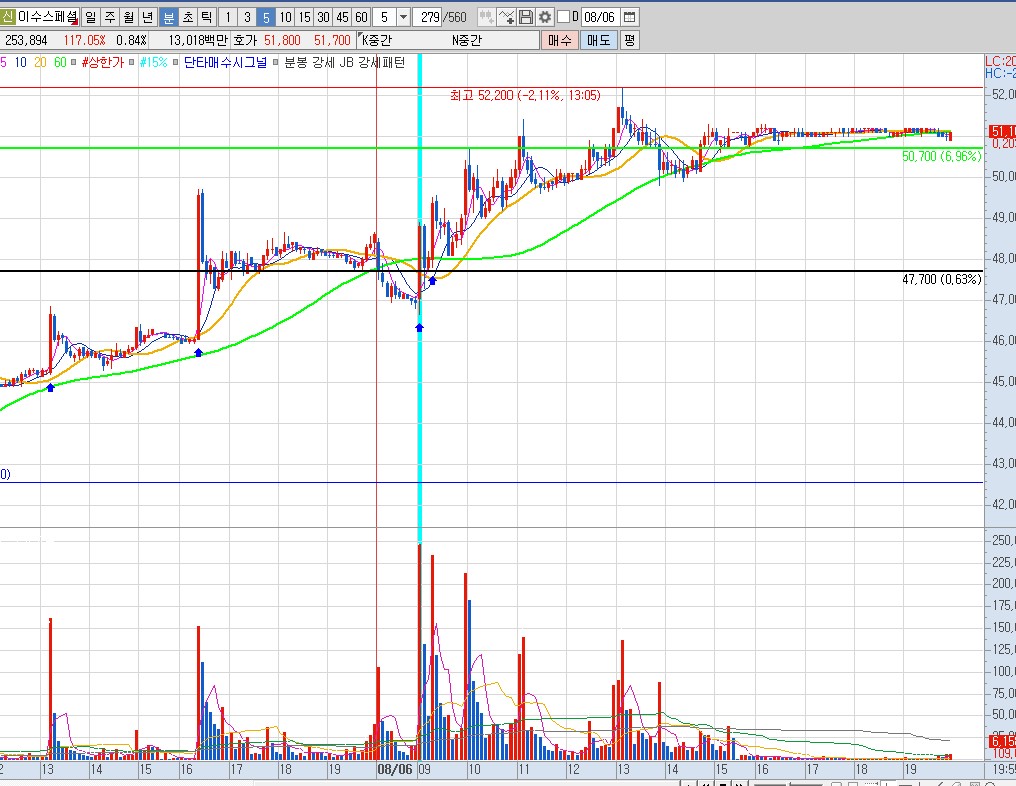Set interval to 1 minute
Screen dimensions: 1016x786
click(x=228, y=17)
